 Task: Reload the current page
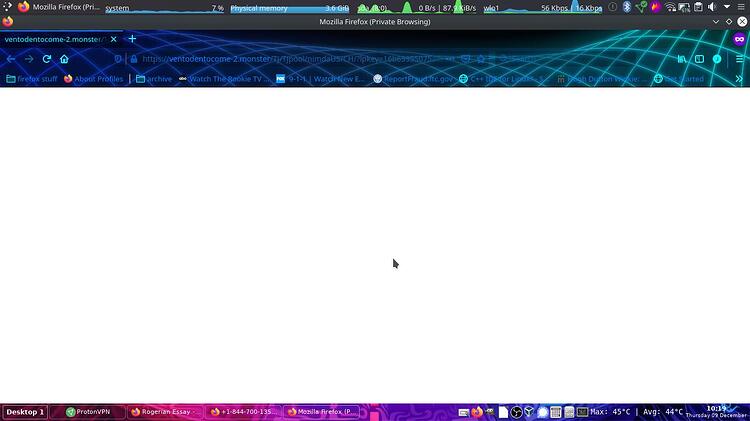[x=46, y=59]
